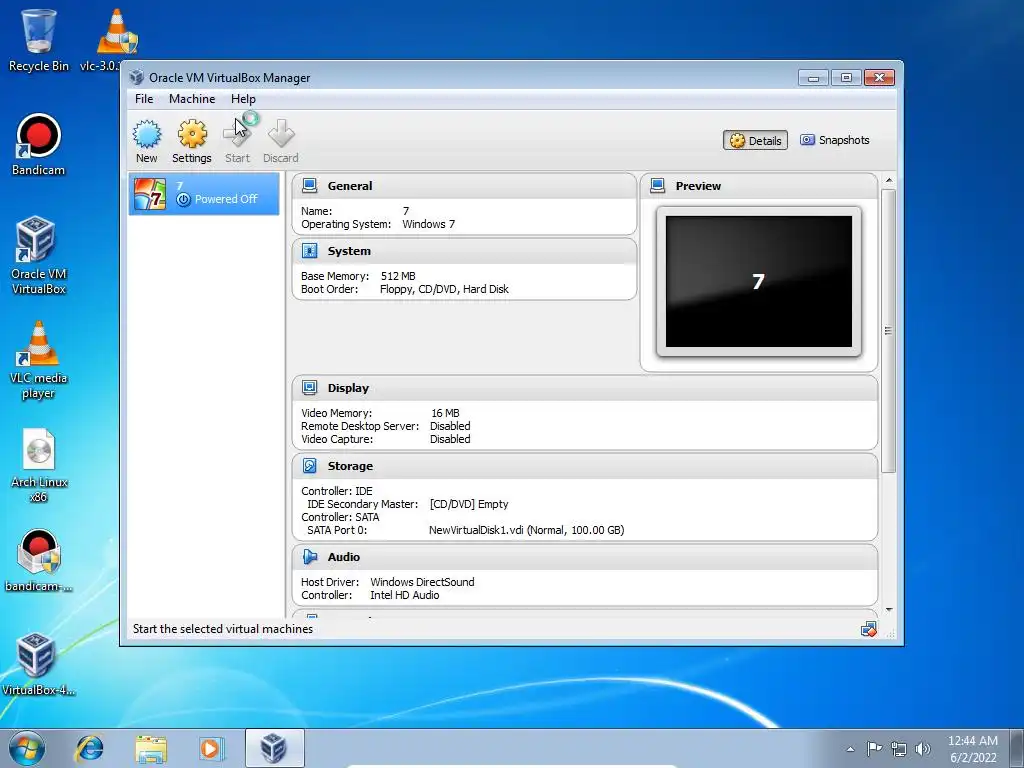Click NewVirtualDisk1.vdi storage entry
This screenshot has height=768, width=1024.
[x=526, y=530]
